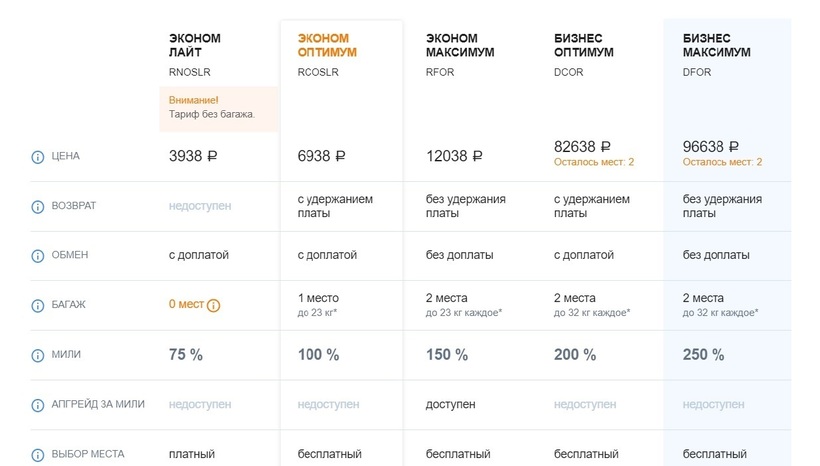Click the info icon beside БАГАЖ row label
The width and height of the screenshot is (820, 466).
pos(38,305)
